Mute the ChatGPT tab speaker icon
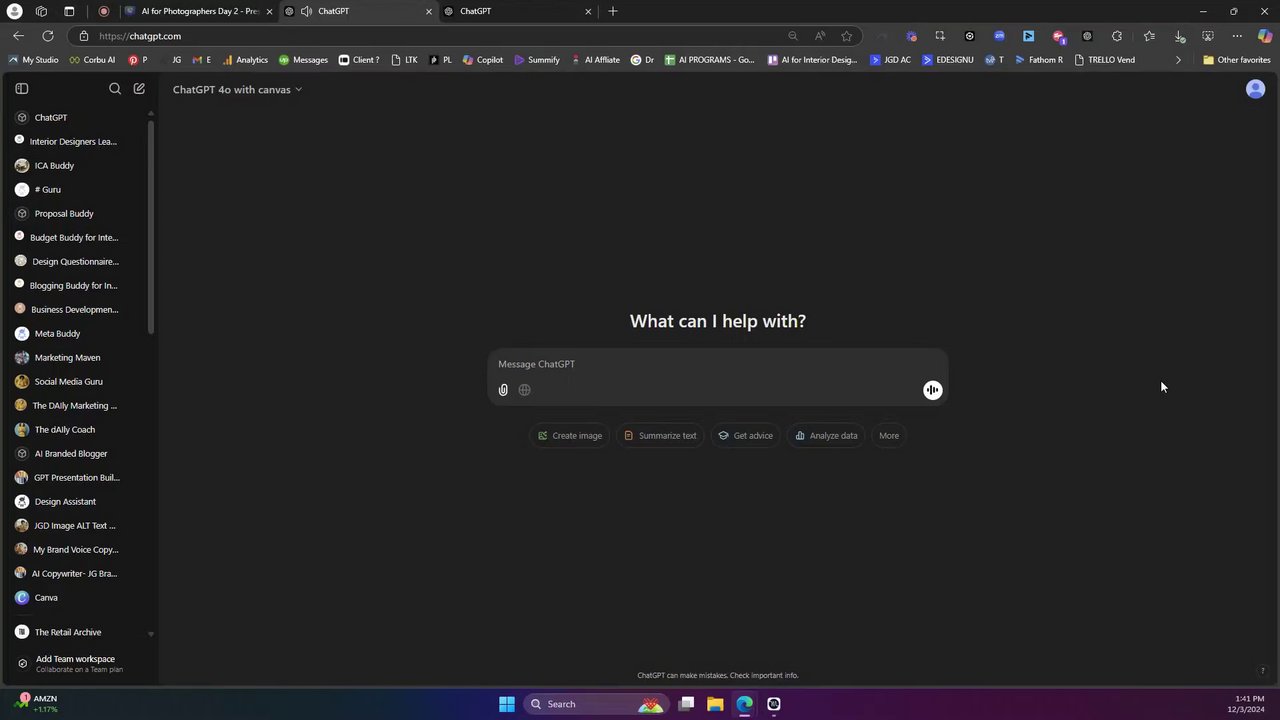 pyautogui.click(x=305, y=11)
